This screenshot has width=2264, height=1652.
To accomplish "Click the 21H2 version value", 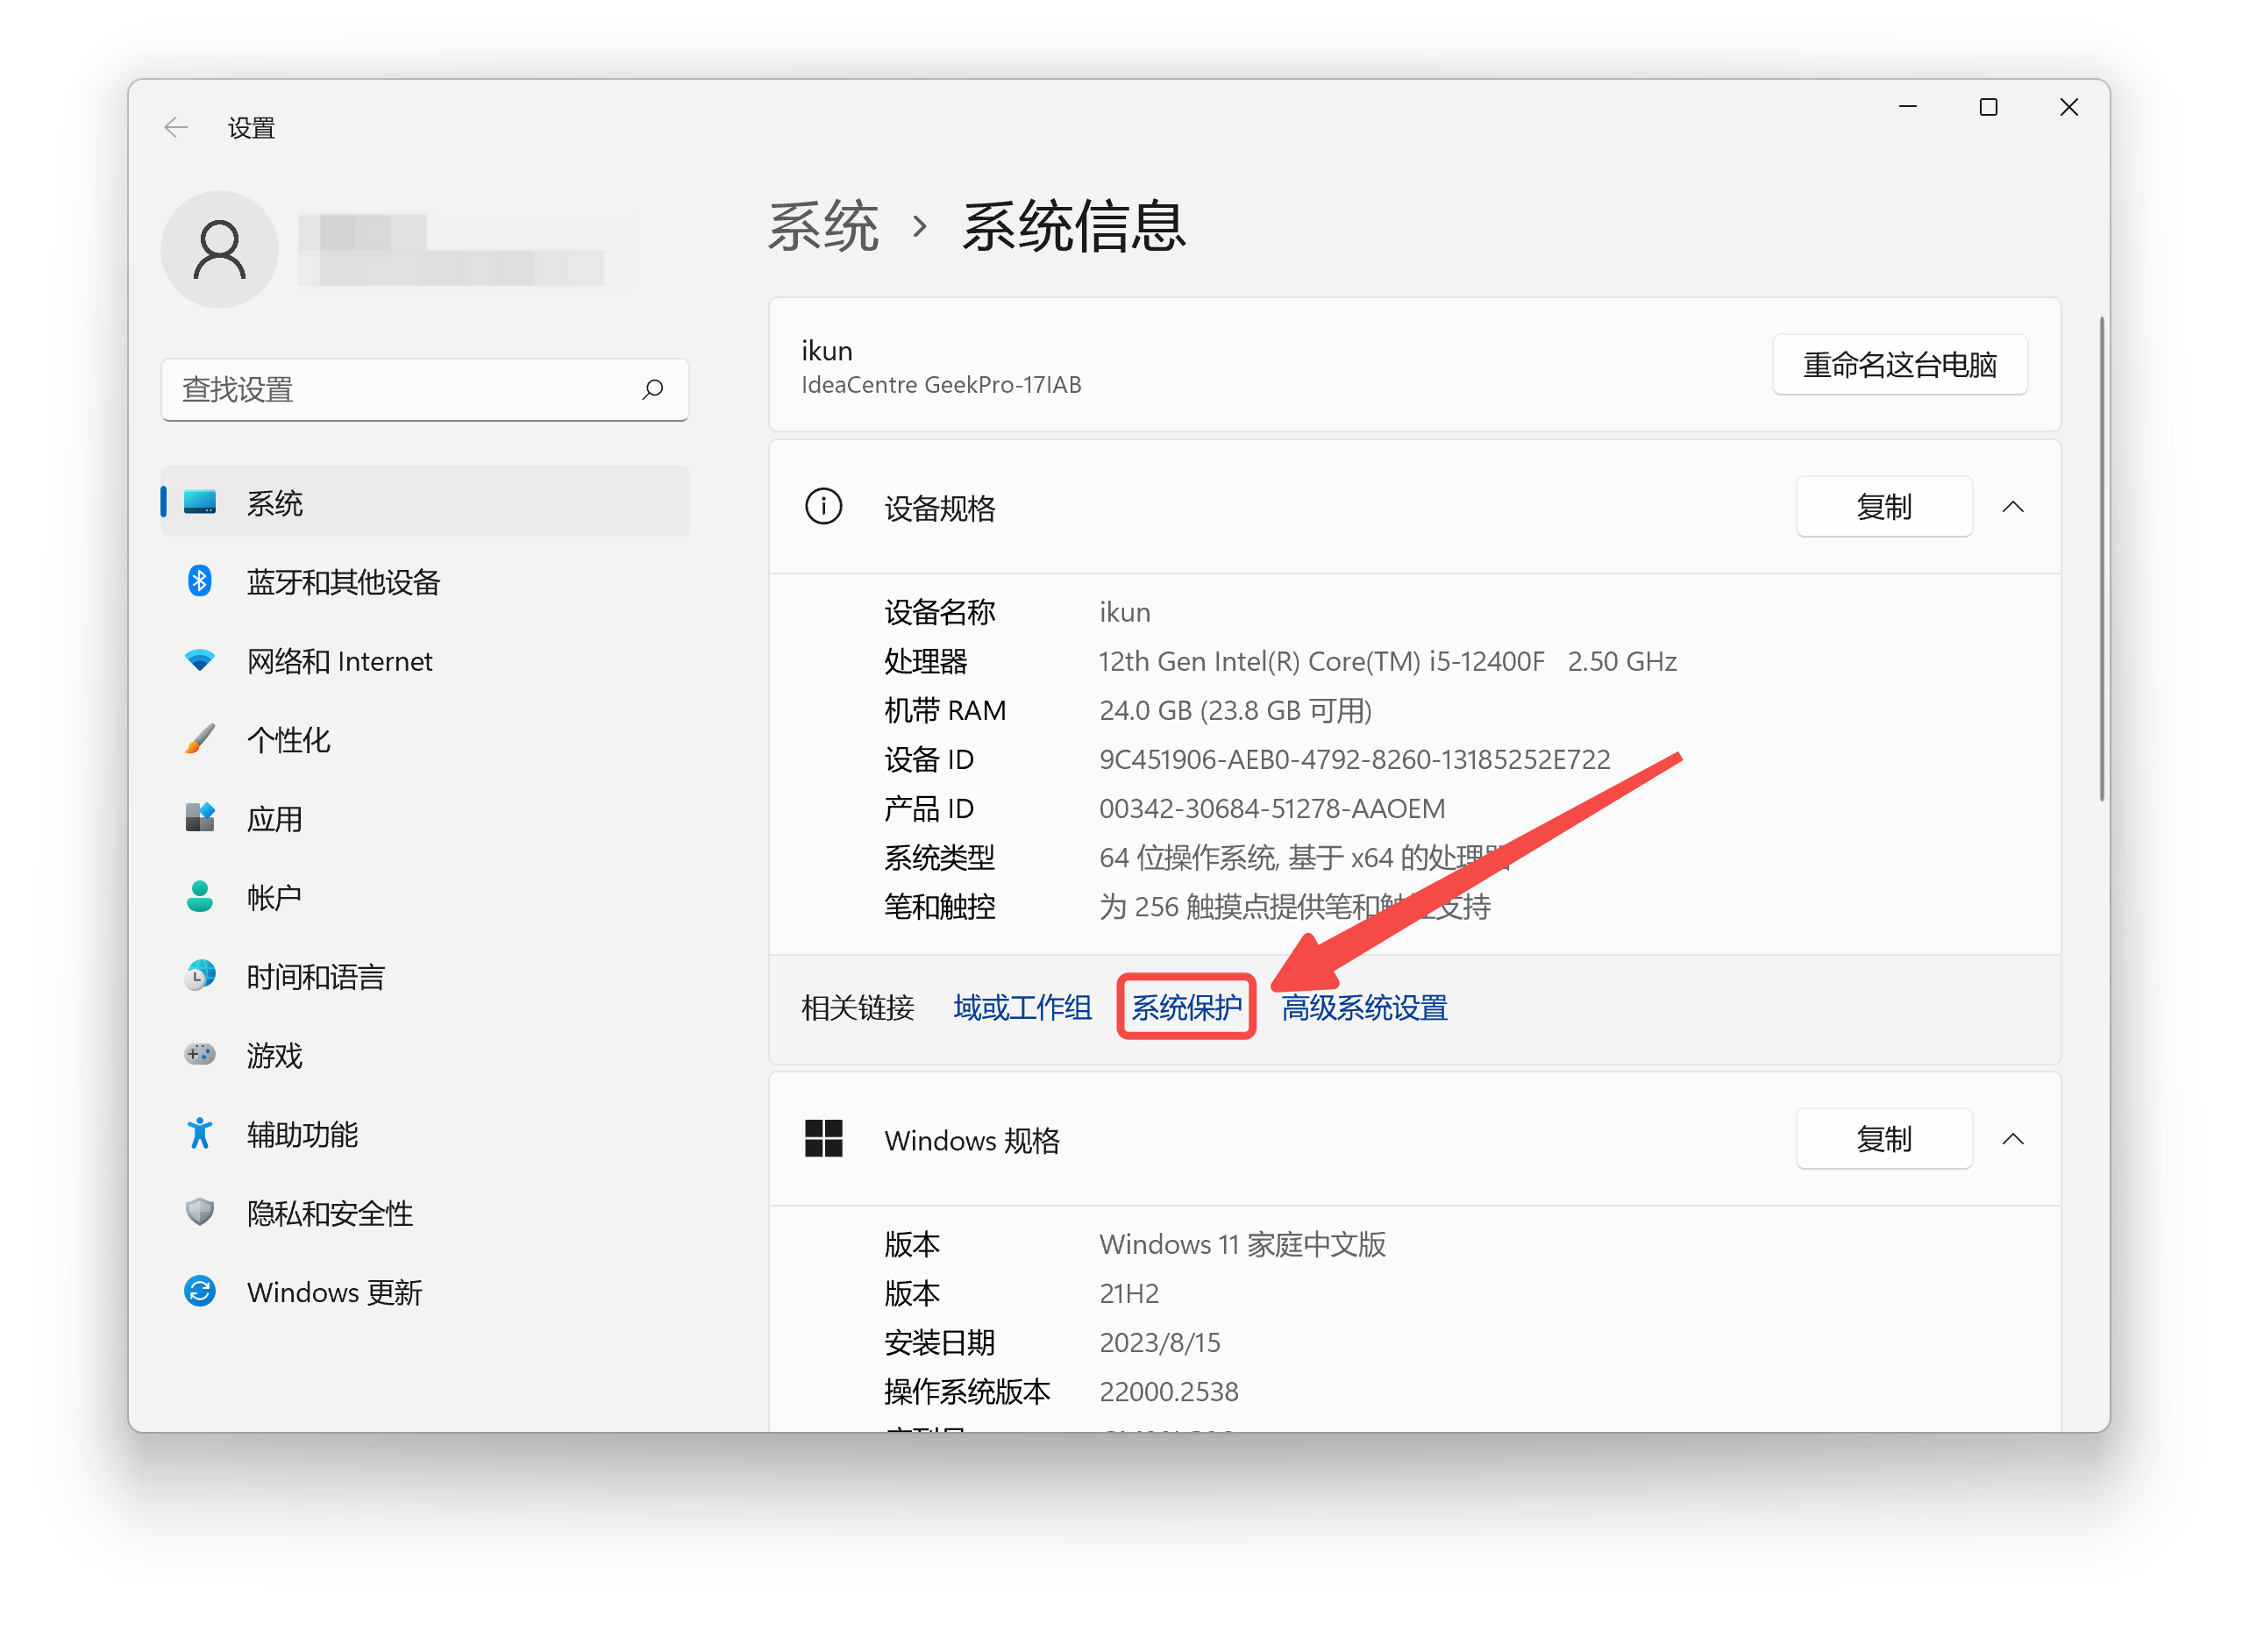I will click(x=1129, y=1293).
